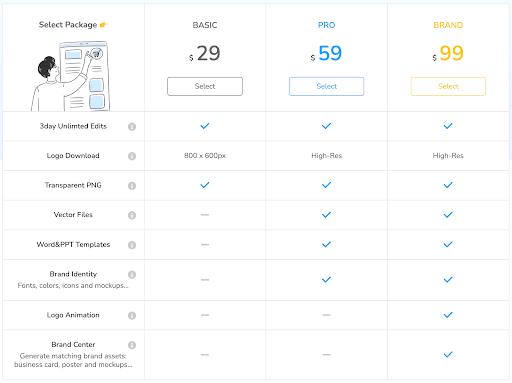
Task: Click info icon for Logo Animation
Action: pyautogui.click(x=132, y=315)
